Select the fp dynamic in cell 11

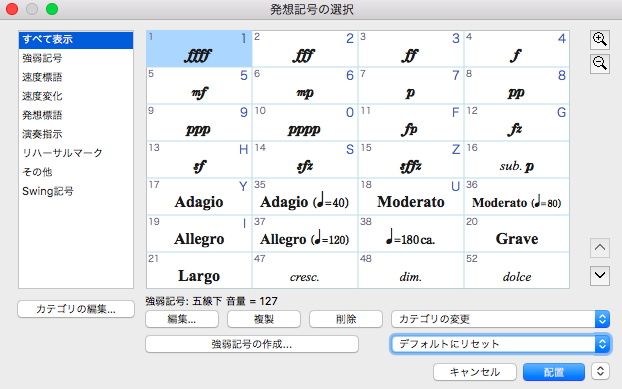pos(411,123)
